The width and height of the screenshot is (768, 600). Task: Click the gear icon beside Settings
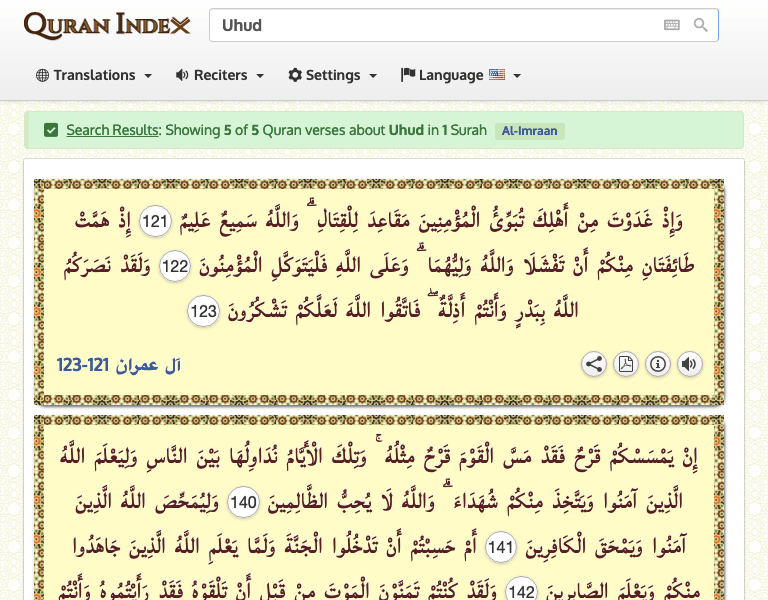pyautogui.click(x=295, y=75)
